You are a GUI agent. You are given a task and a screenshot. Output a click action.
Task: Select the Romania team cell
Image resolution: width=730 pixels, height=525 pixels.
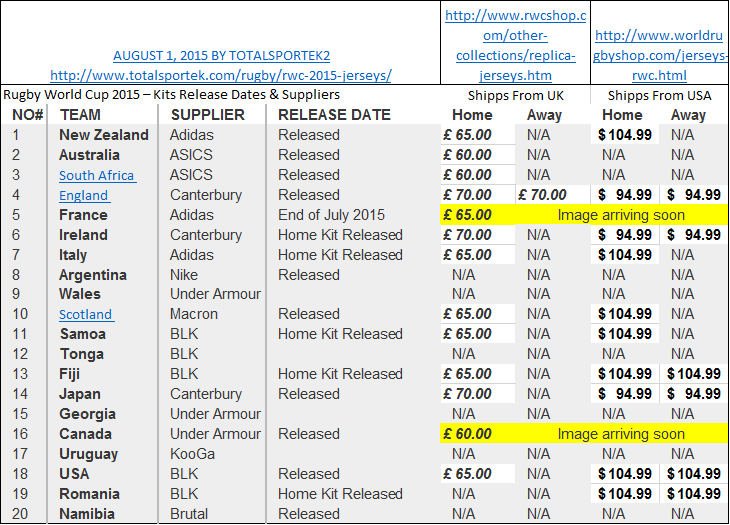point(89,494)
